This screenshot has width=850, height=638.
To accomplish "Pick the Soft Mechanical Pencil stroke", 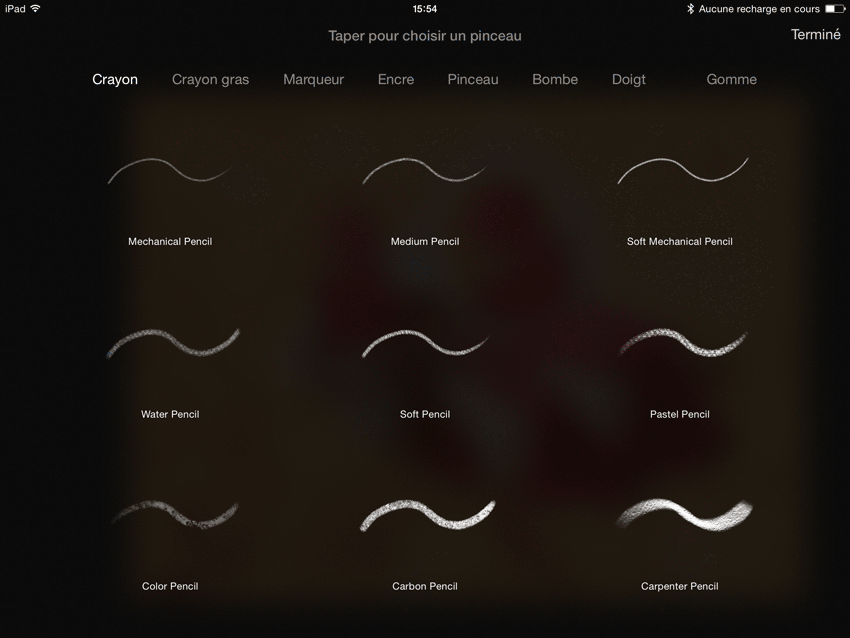I will [683, 170].
